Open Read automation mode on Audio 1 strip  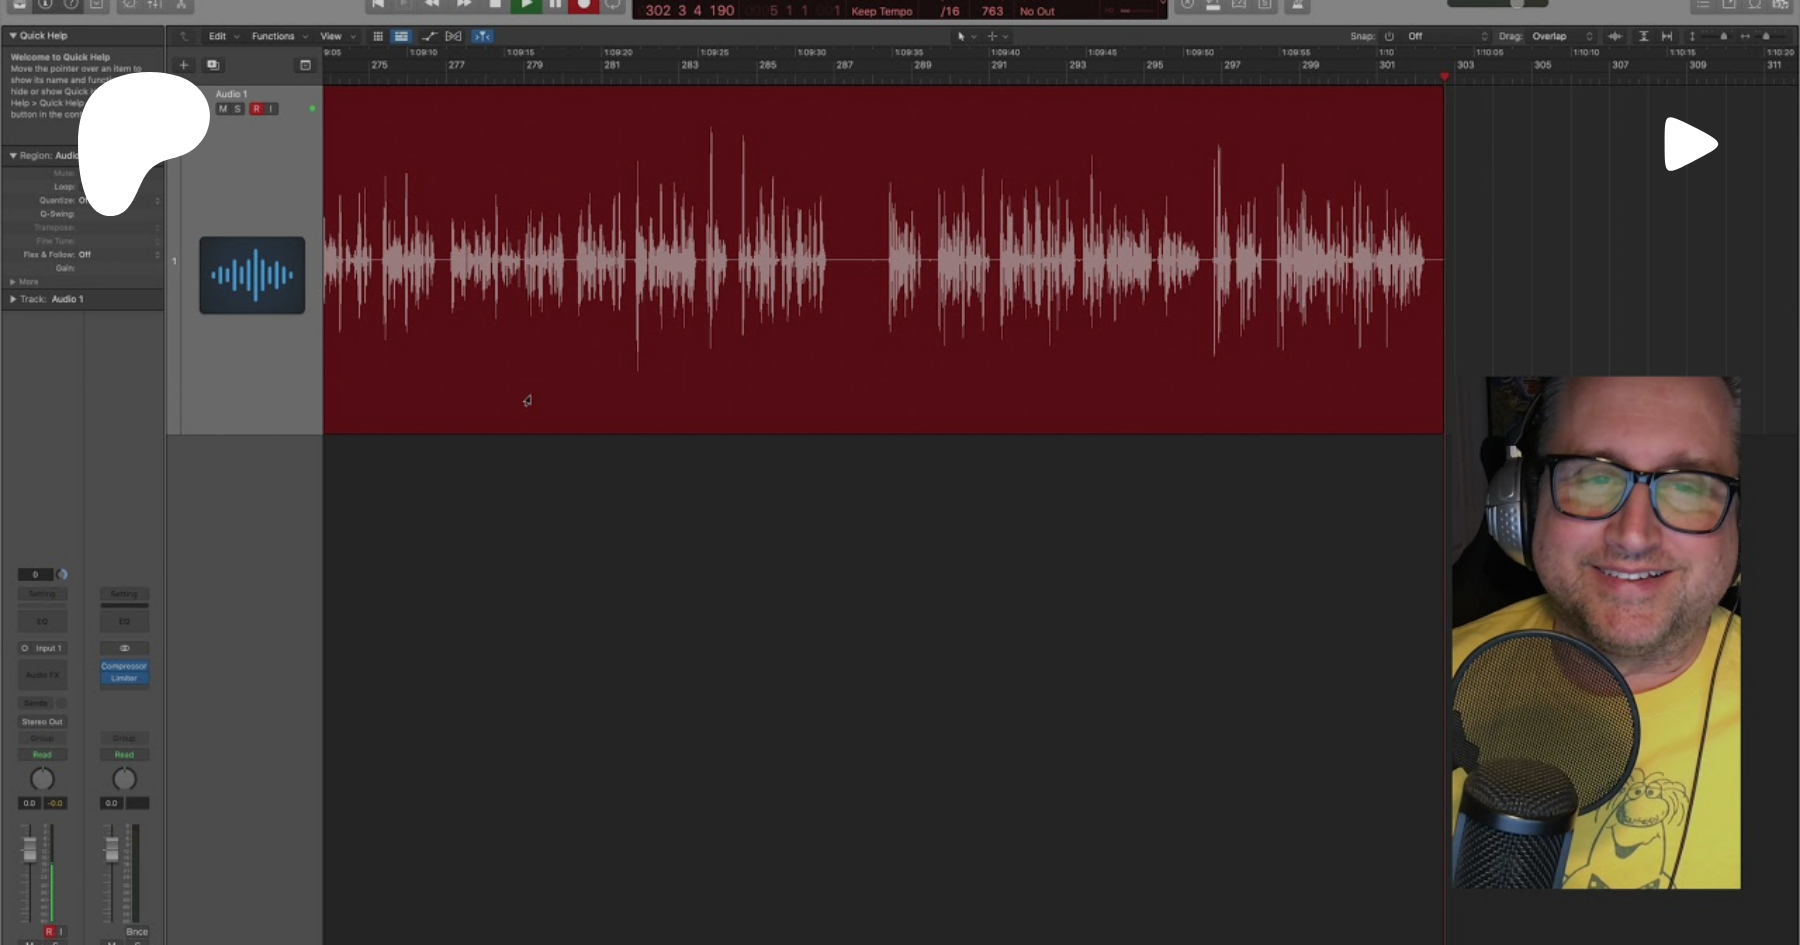(x=42, y=755)
